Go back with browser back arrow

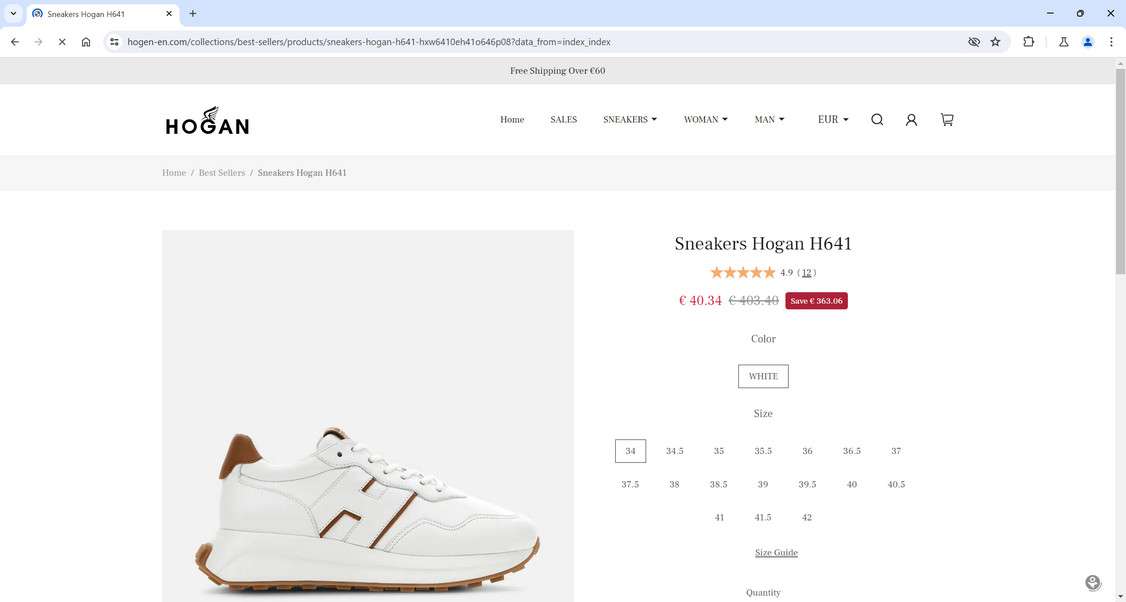15,42
